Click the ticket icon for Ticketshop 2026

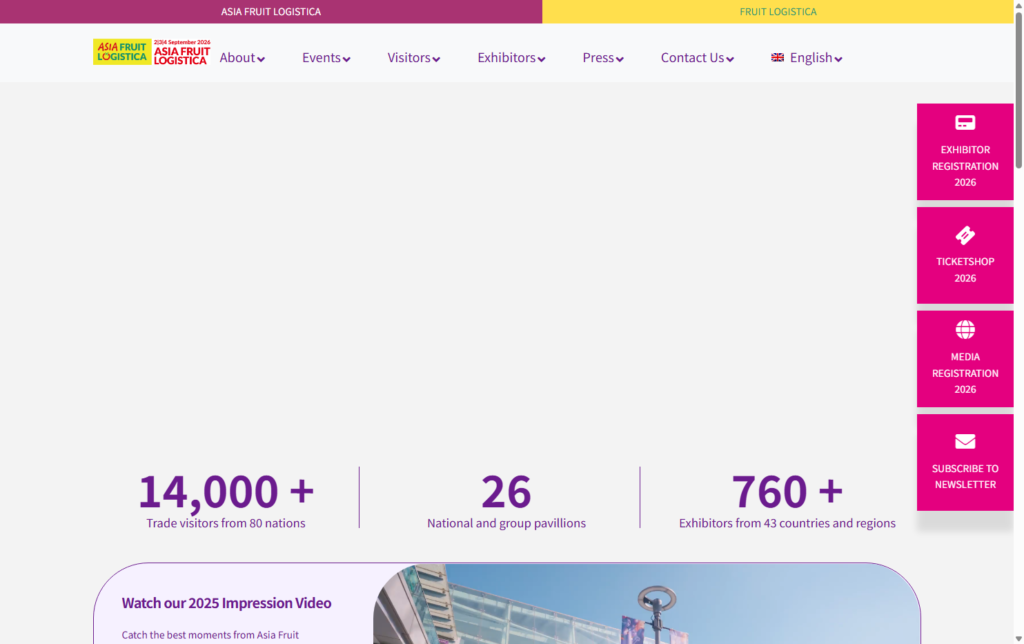[x=965, y=235]
